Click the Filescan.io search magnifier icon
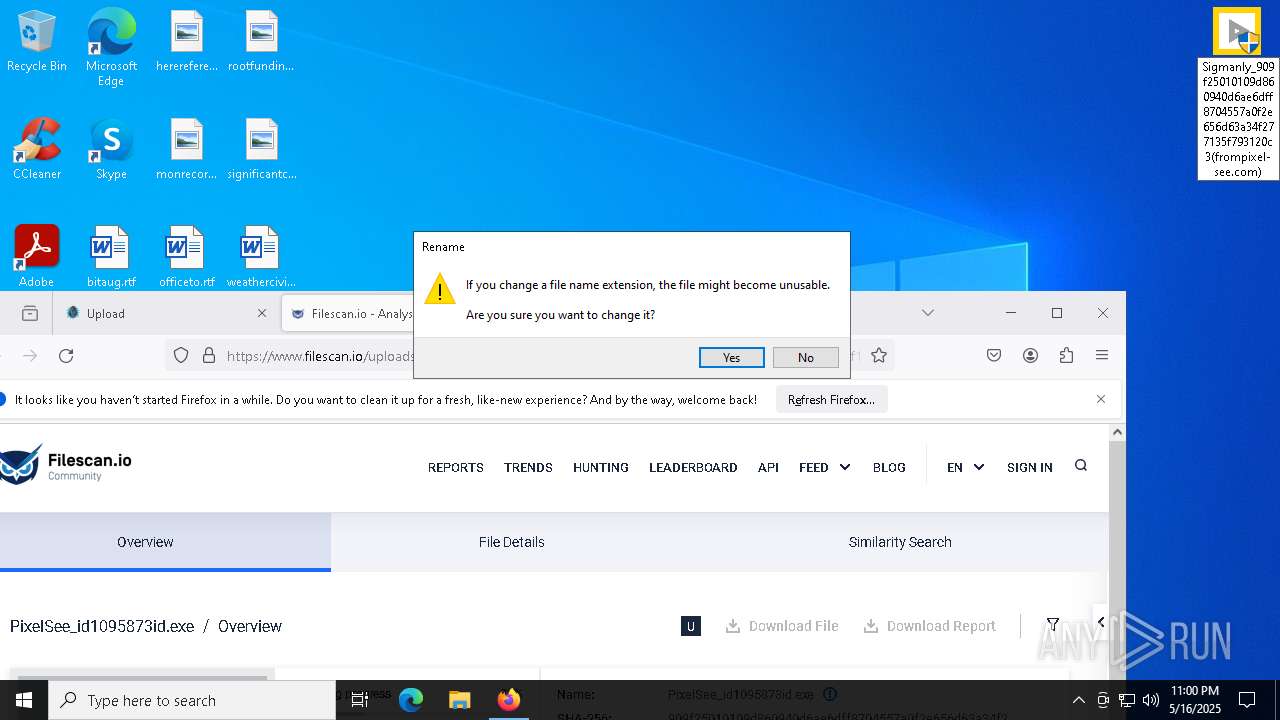Screen dimensions: 1280x720 (x=1081, y=466)
